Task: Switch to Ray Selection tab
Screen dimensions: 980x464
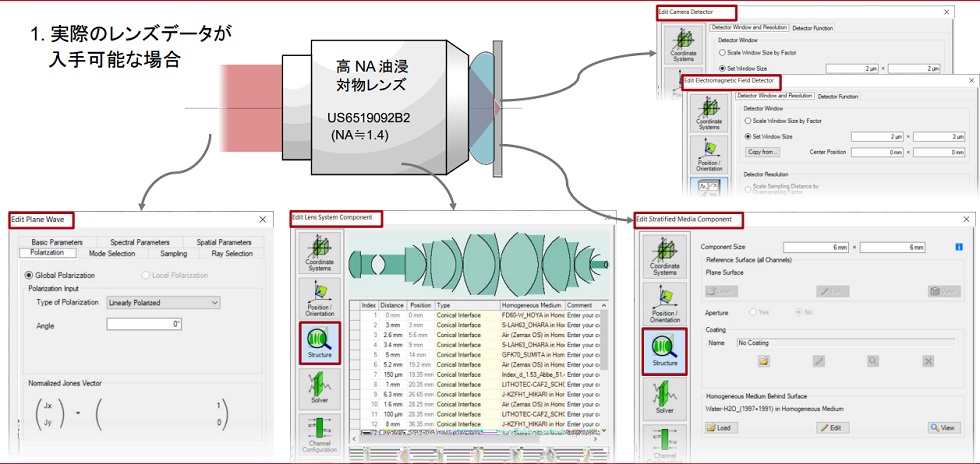Action: (x=232, y=253)
